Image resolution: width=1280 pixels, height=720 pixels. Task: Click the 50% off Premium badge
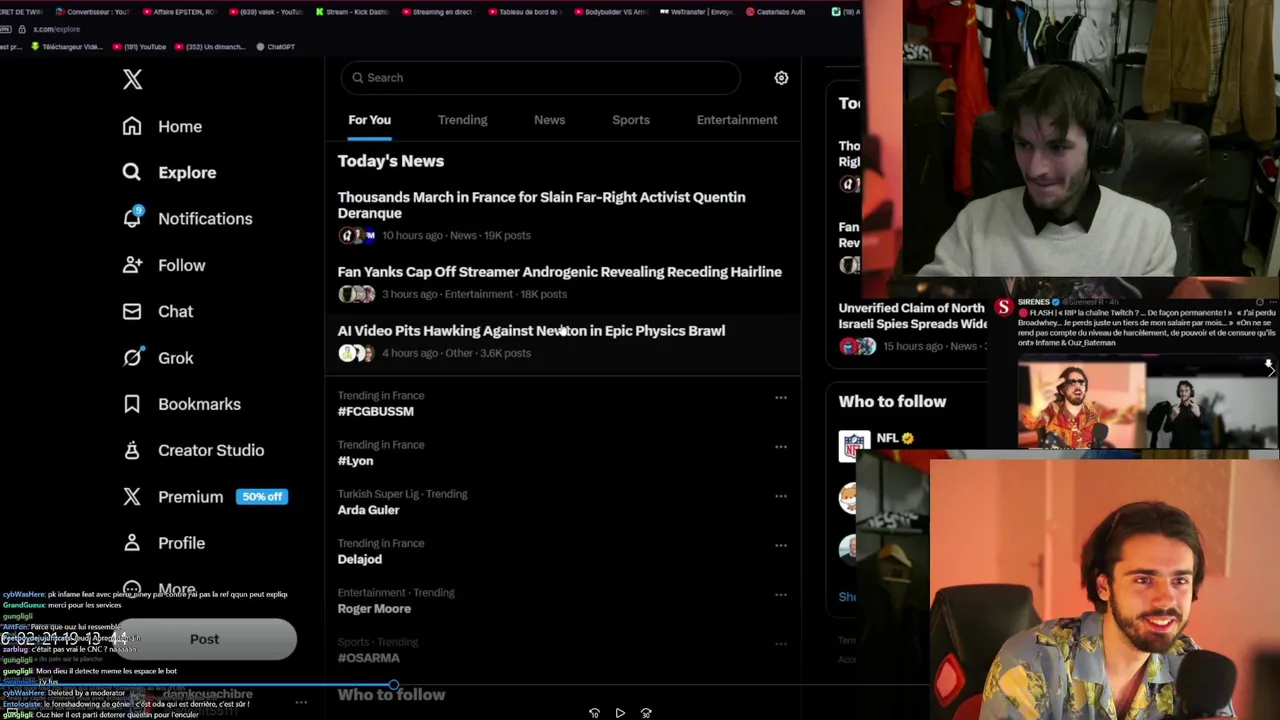262,497
